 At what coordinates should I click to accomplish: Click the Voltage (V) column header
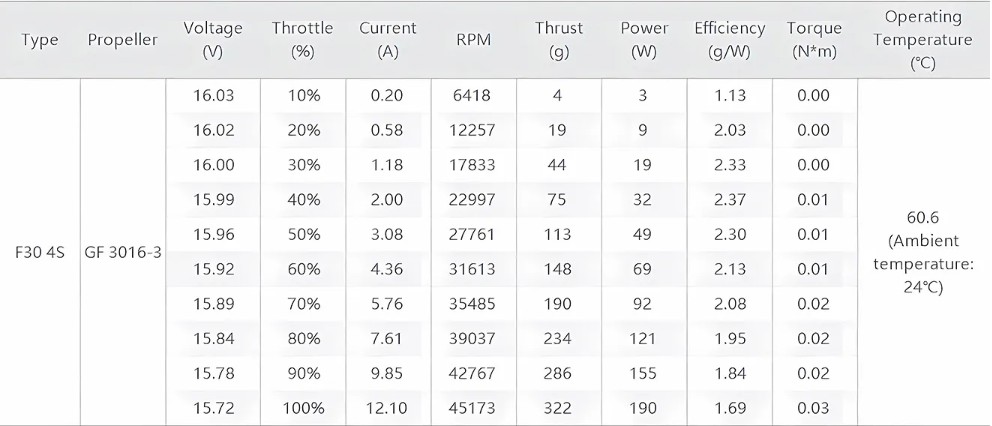(x=213, y=40)
